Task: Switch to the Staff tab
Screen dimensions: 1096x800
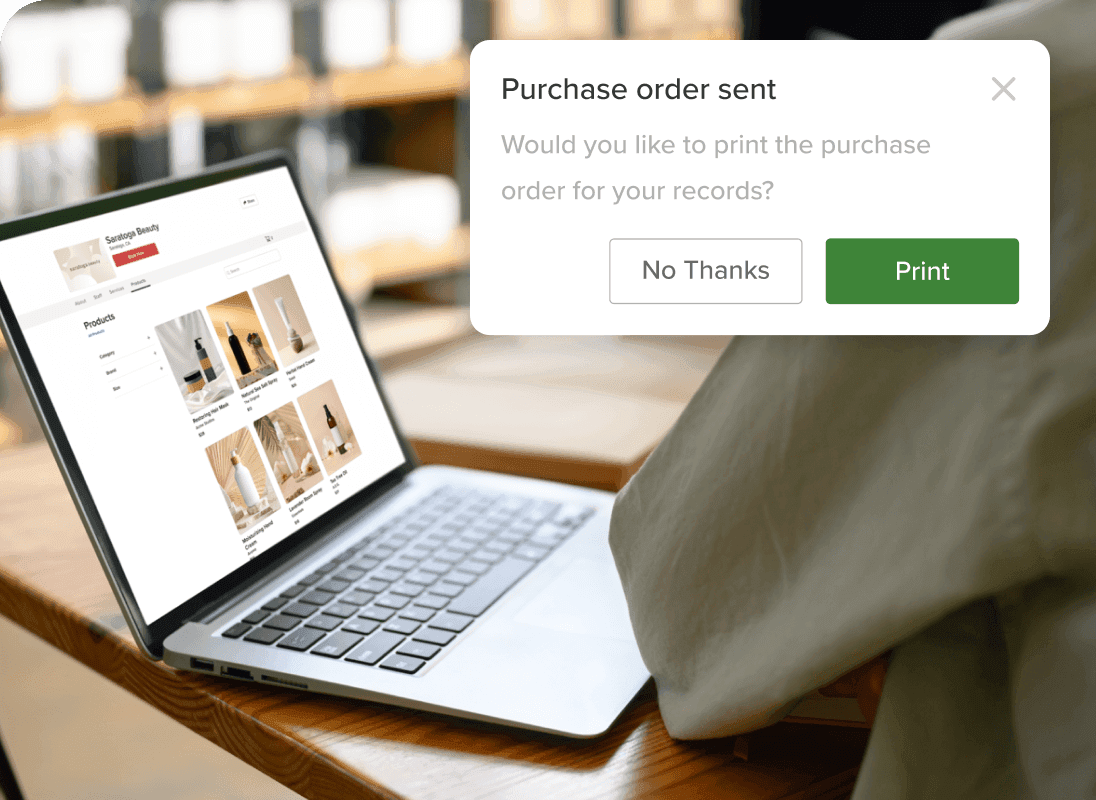Action: 98,296
